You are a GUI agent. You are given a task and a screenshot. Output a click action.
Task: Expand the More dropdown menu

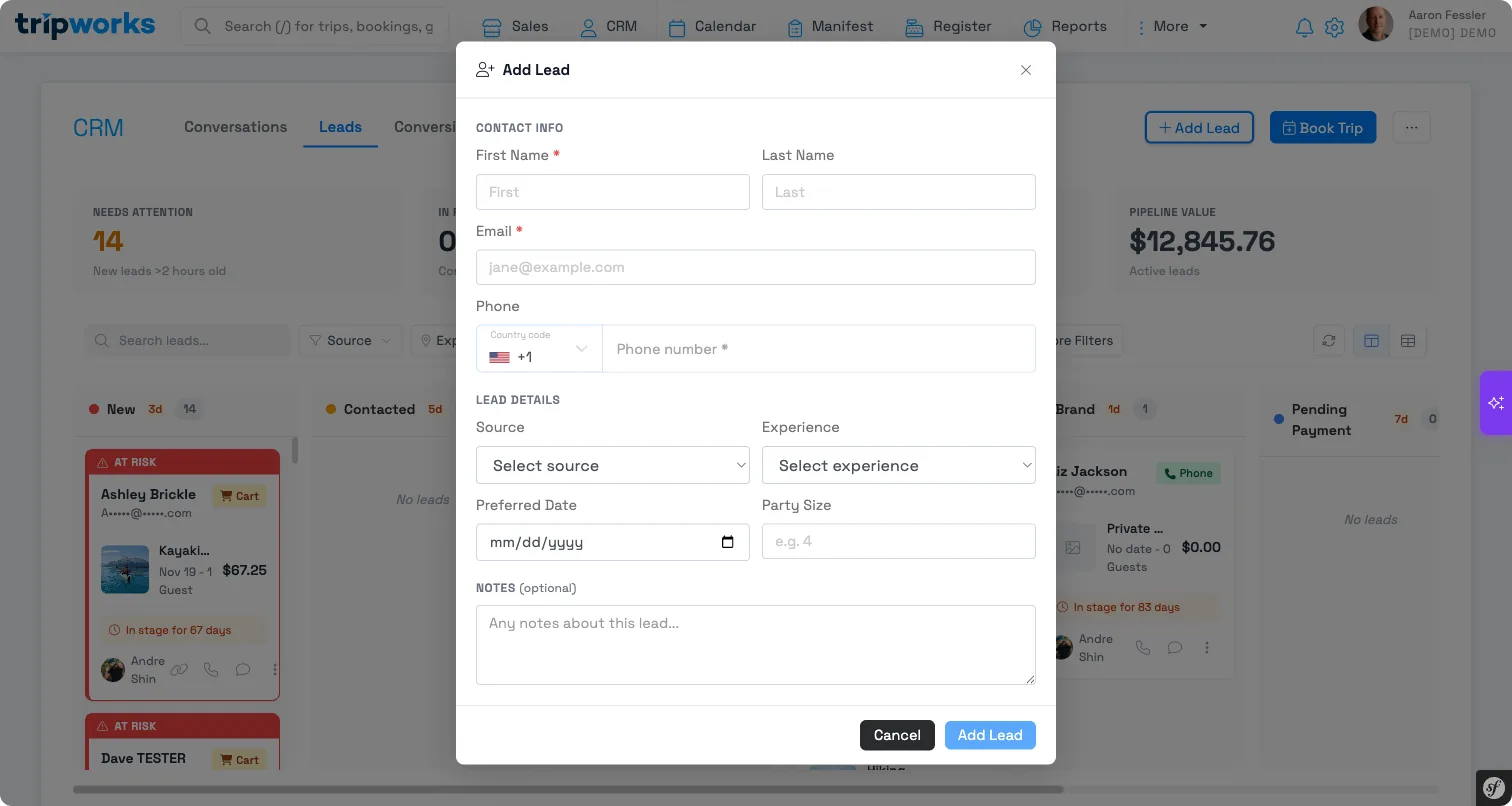click(1172, 26)
